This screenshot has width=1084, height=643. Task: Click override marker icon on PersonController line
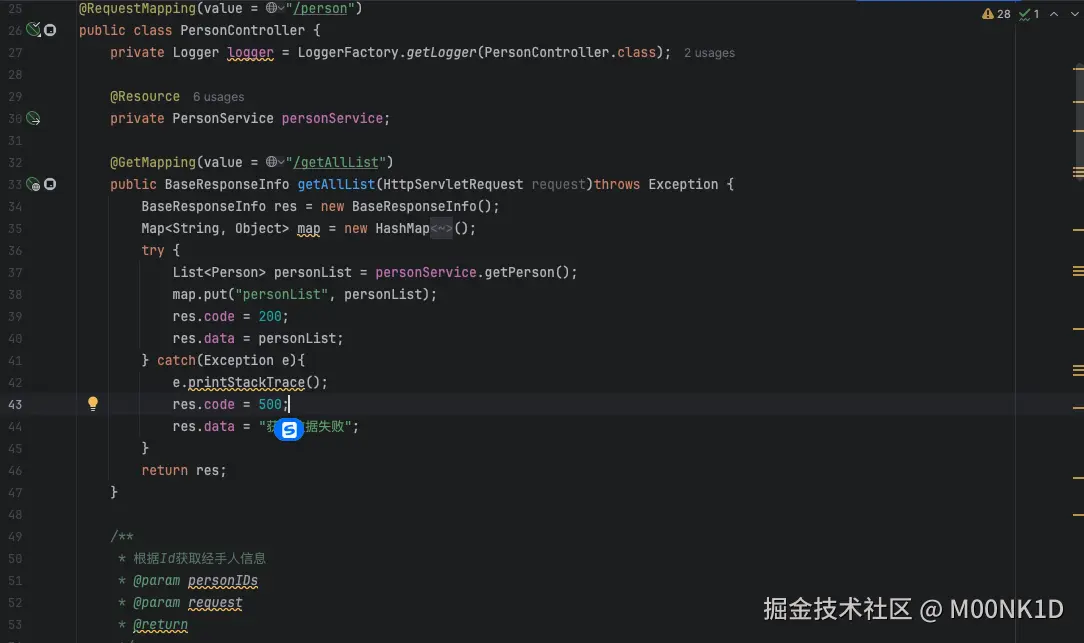click(49, 30)
